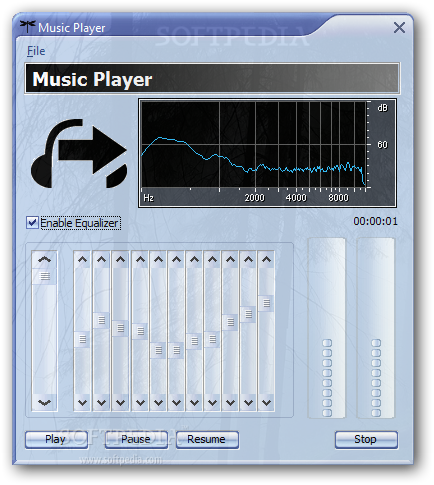Click the eleventh equalizer band slider thumb

point(266,303)
